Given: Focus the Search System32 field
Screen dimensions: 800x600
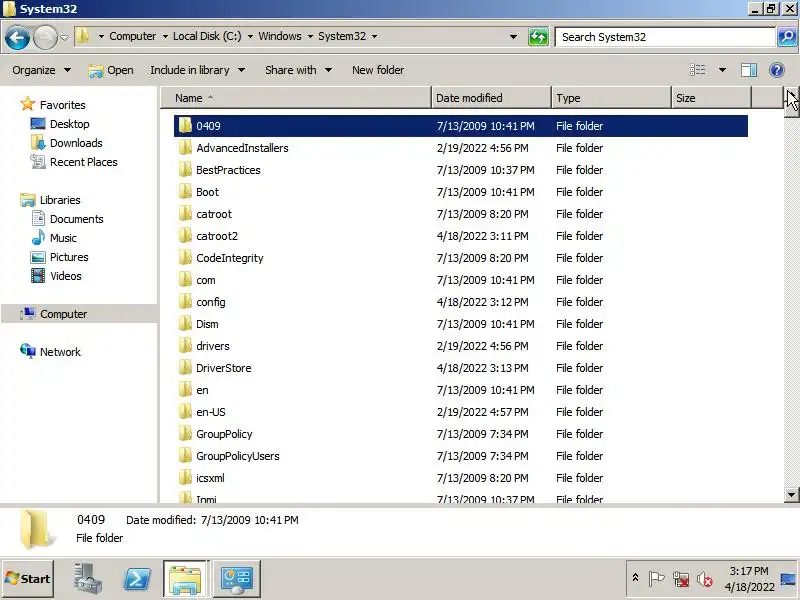Looking at the screenshot, I should (x=665, y=37).
